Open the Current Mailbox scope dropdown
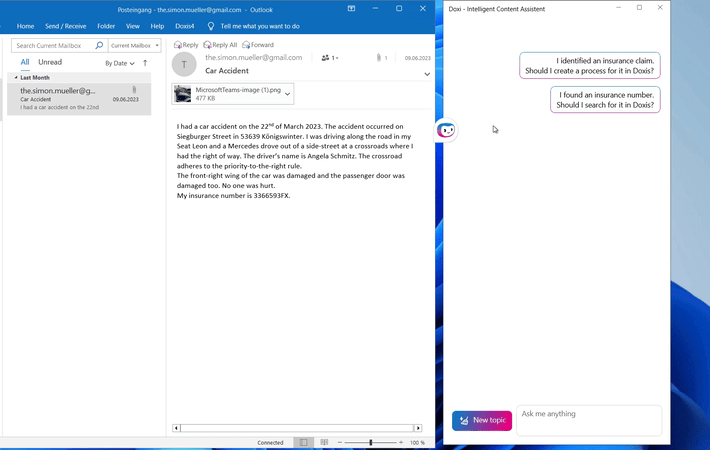This screenshot has height=450, width=710. (135, 46)
